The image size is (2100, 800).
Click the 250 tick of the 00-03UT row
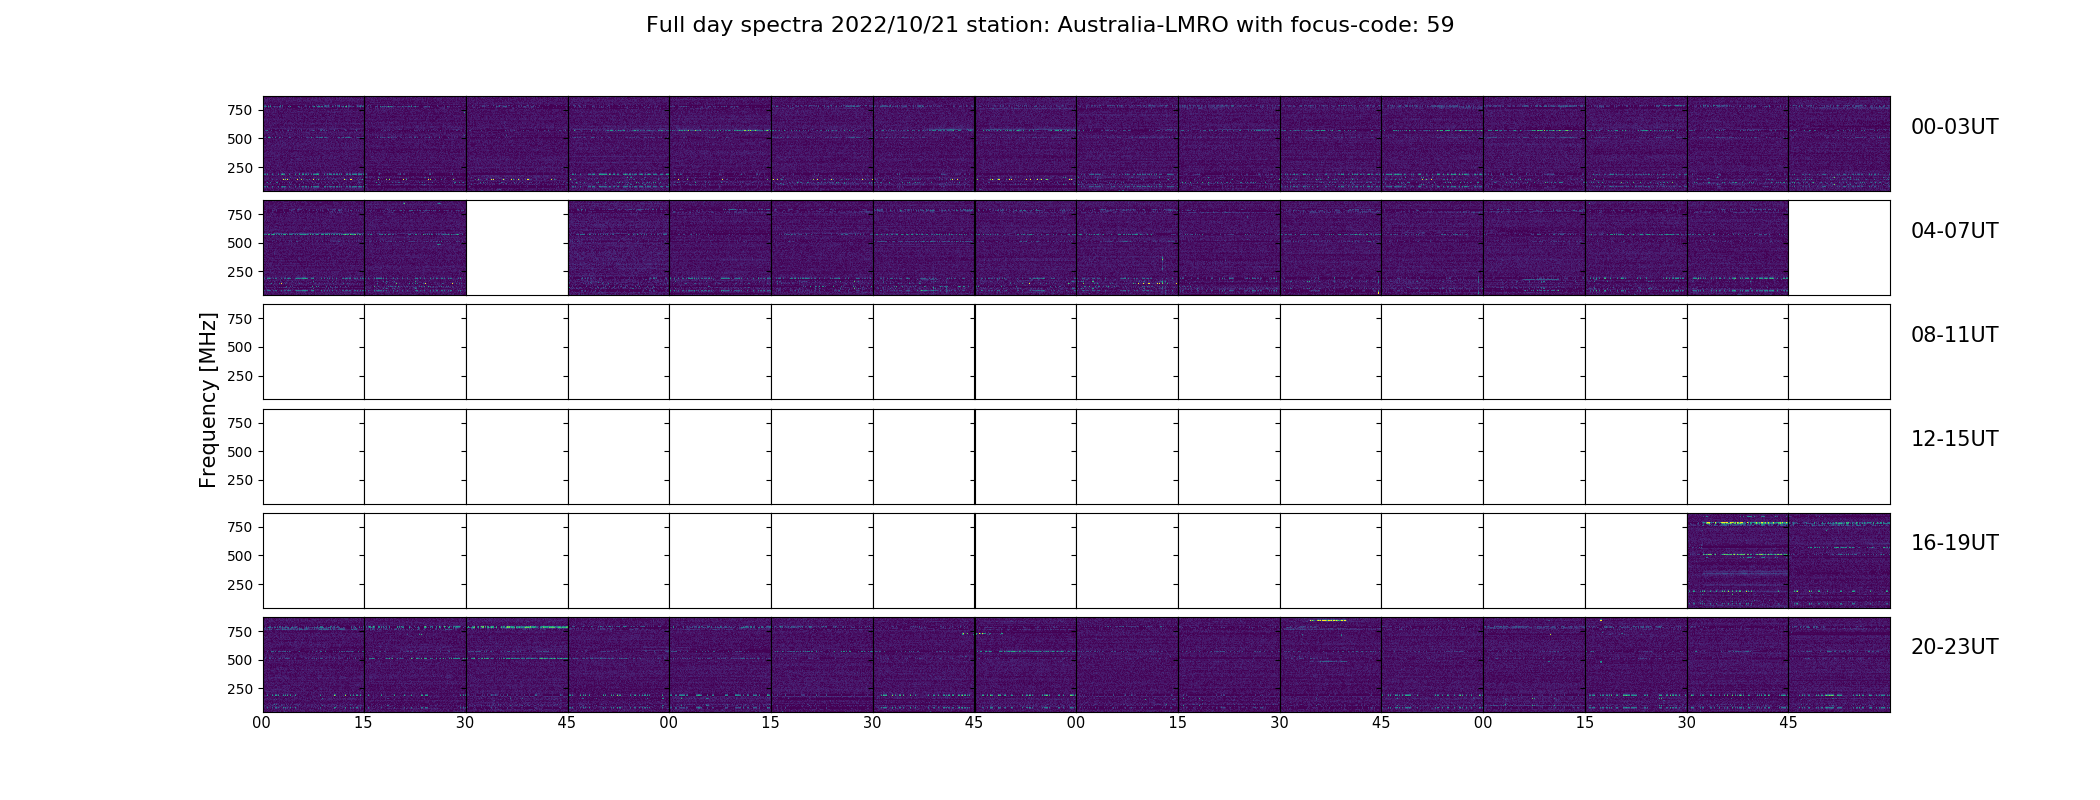coord(240,168)
